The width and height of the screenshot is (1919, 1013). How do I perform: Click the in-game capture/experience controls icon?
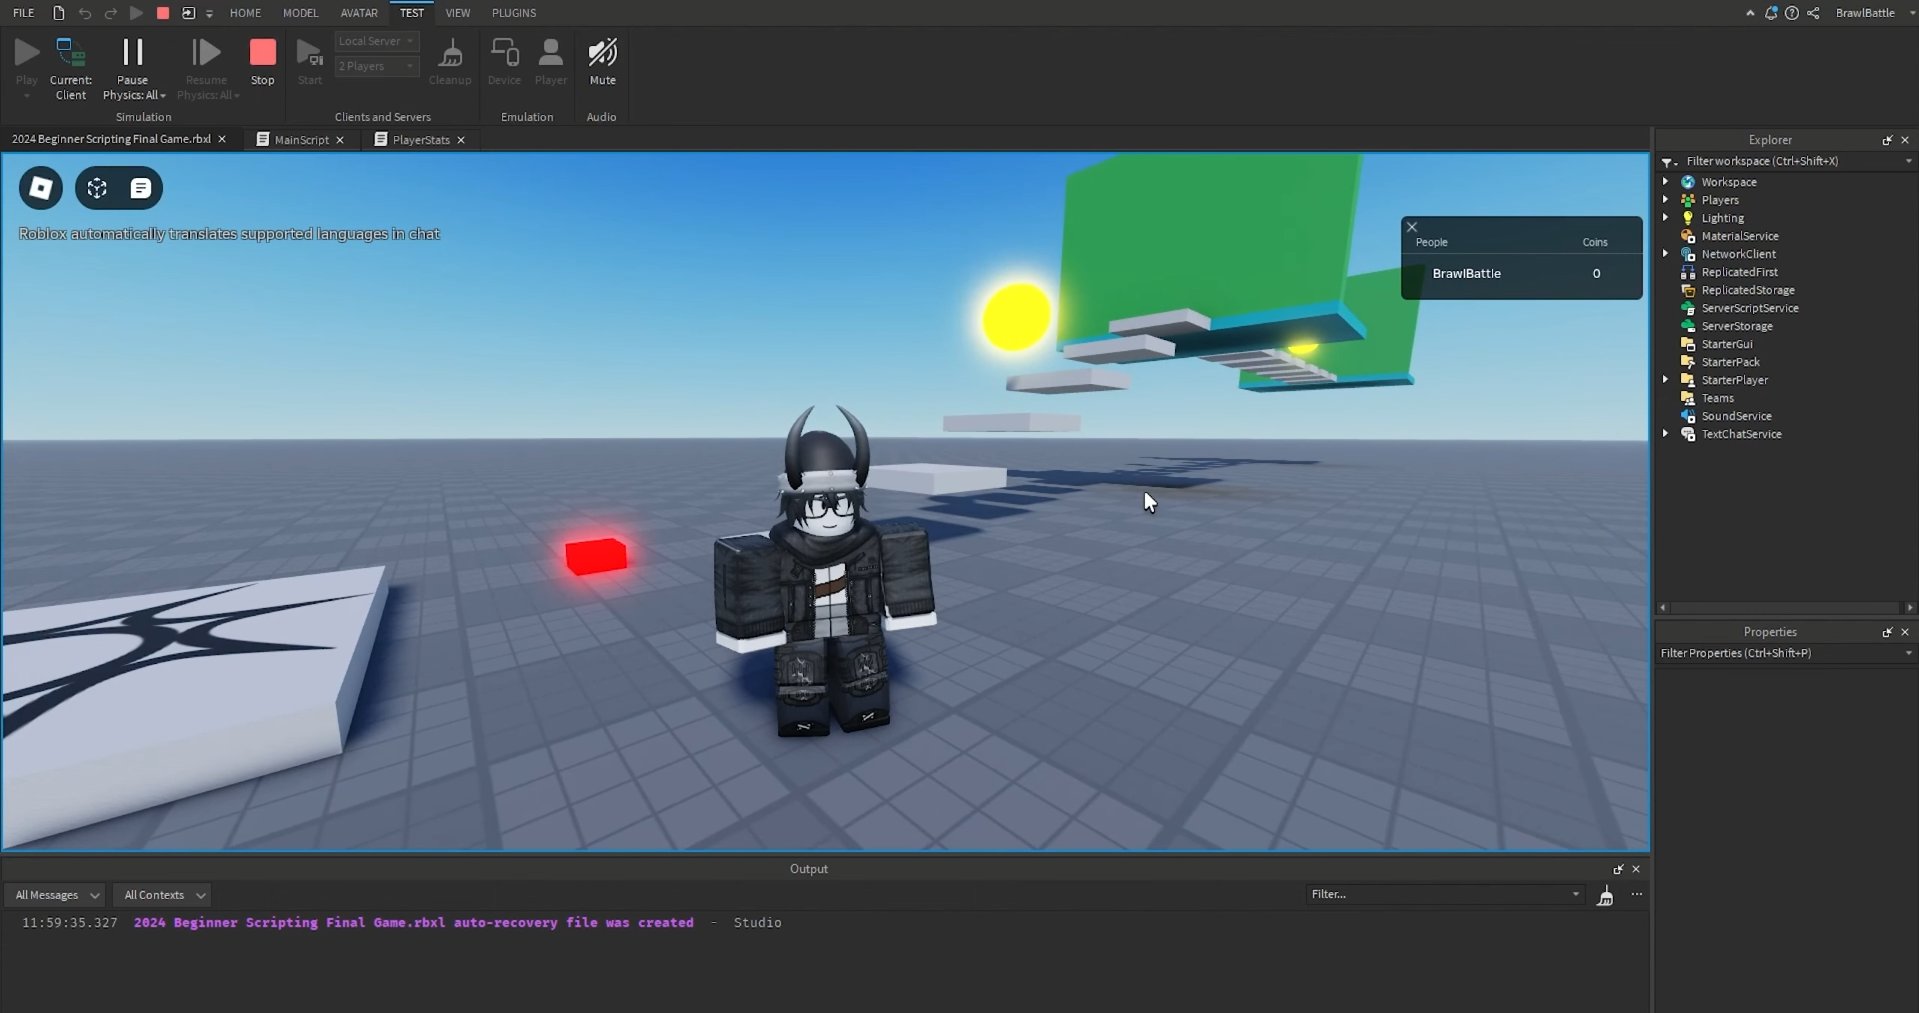(x=97, y=188)
